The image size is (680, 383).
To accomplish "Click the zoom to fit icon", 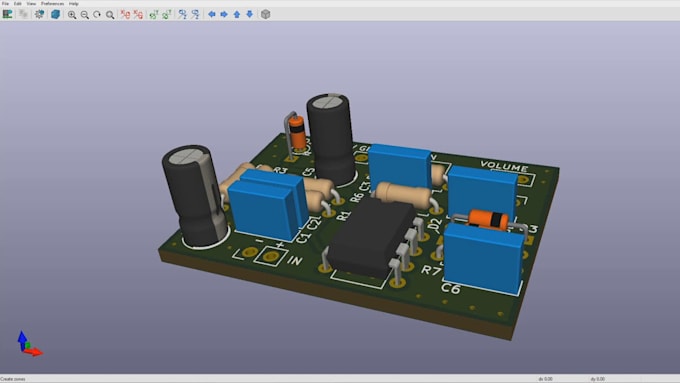I will point(110,15).
